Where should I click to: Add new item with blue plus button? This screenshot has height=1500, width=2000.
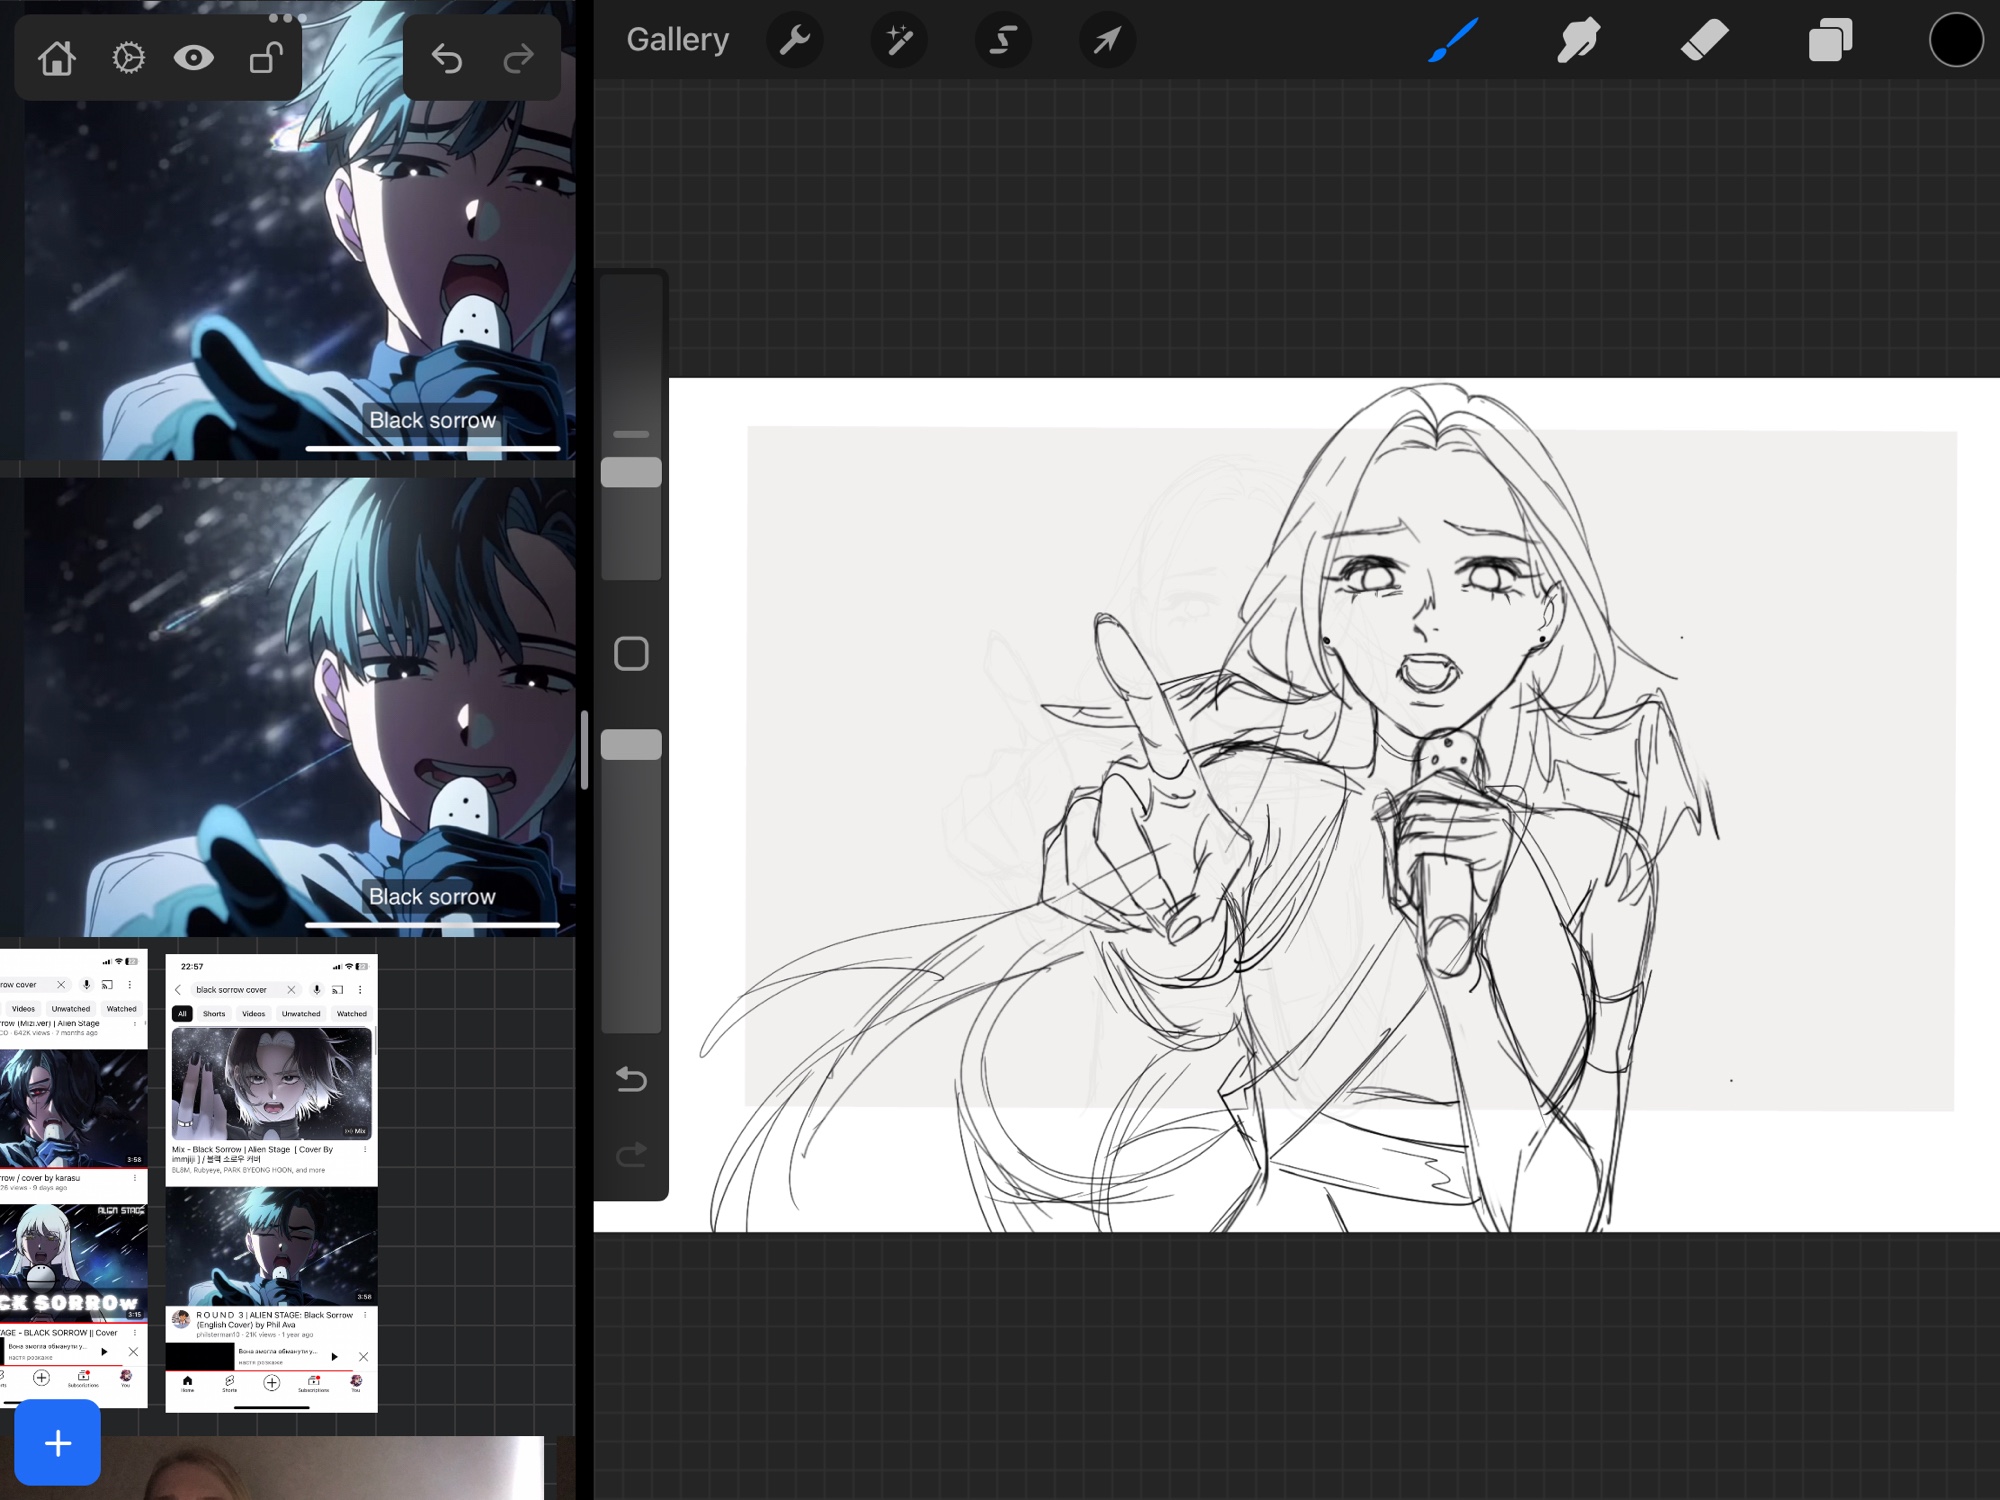(58, 1442)
